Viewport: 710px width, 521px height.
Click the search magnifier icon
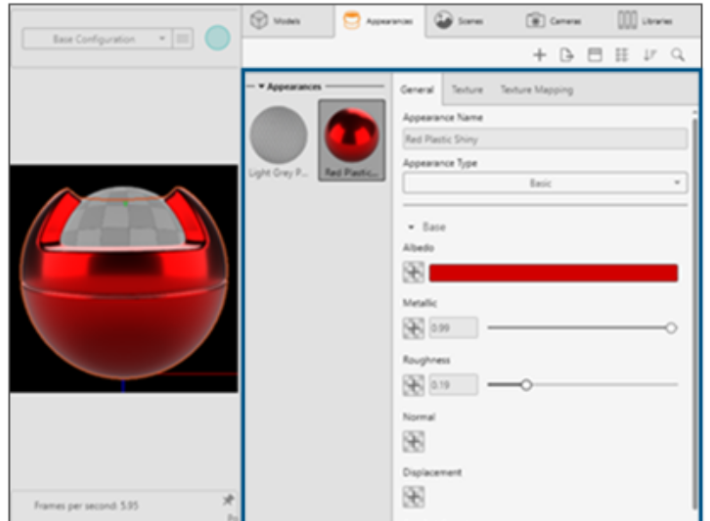click(678, 56)
